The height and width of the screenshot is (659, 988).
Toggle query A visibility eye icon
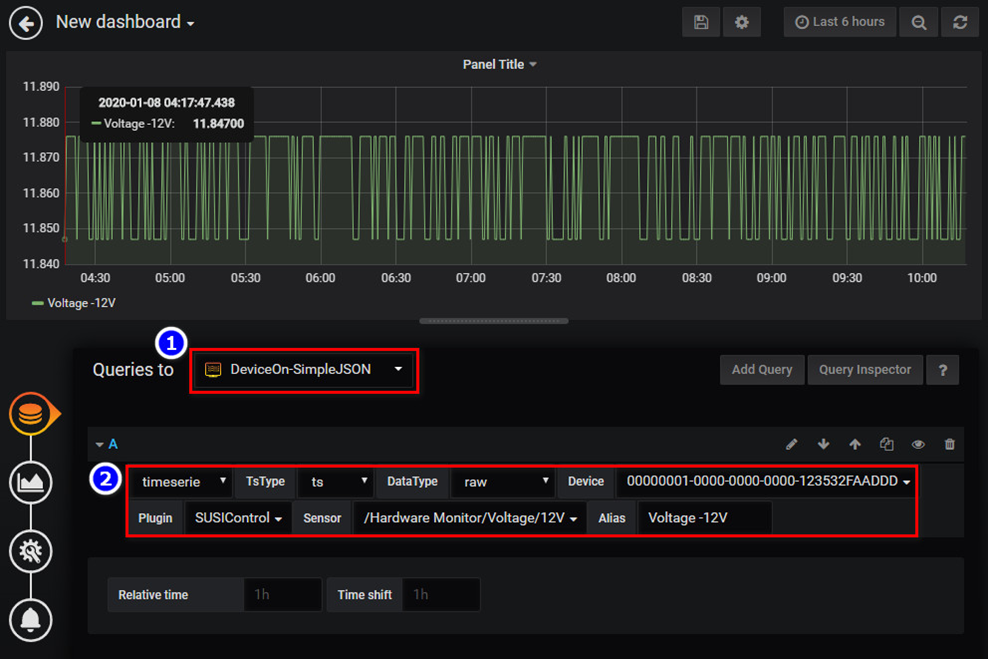pyautogui.click(x=918, y=444)
